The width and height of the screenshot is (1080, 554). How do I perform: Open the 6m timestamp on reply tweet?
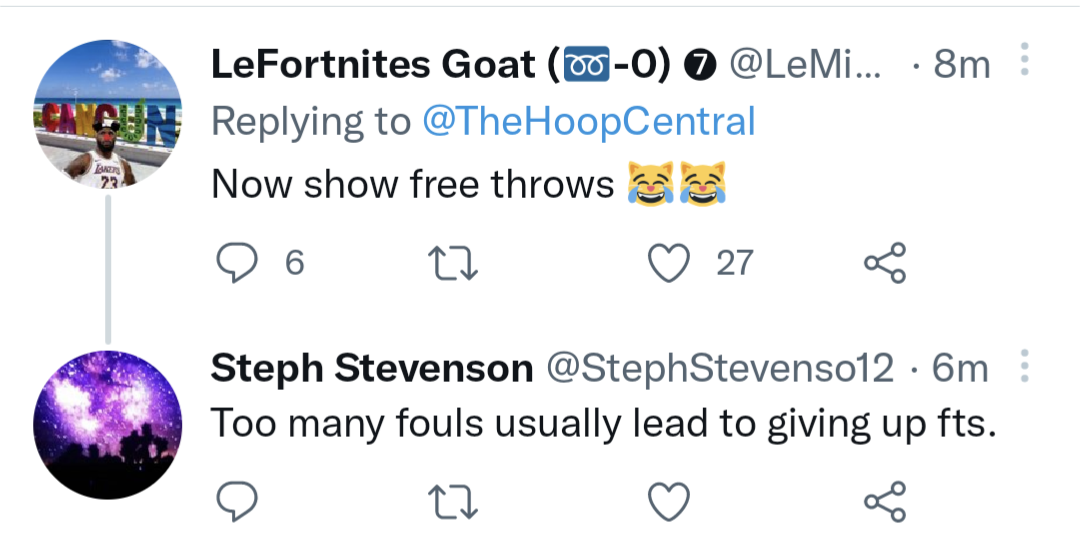959,370
